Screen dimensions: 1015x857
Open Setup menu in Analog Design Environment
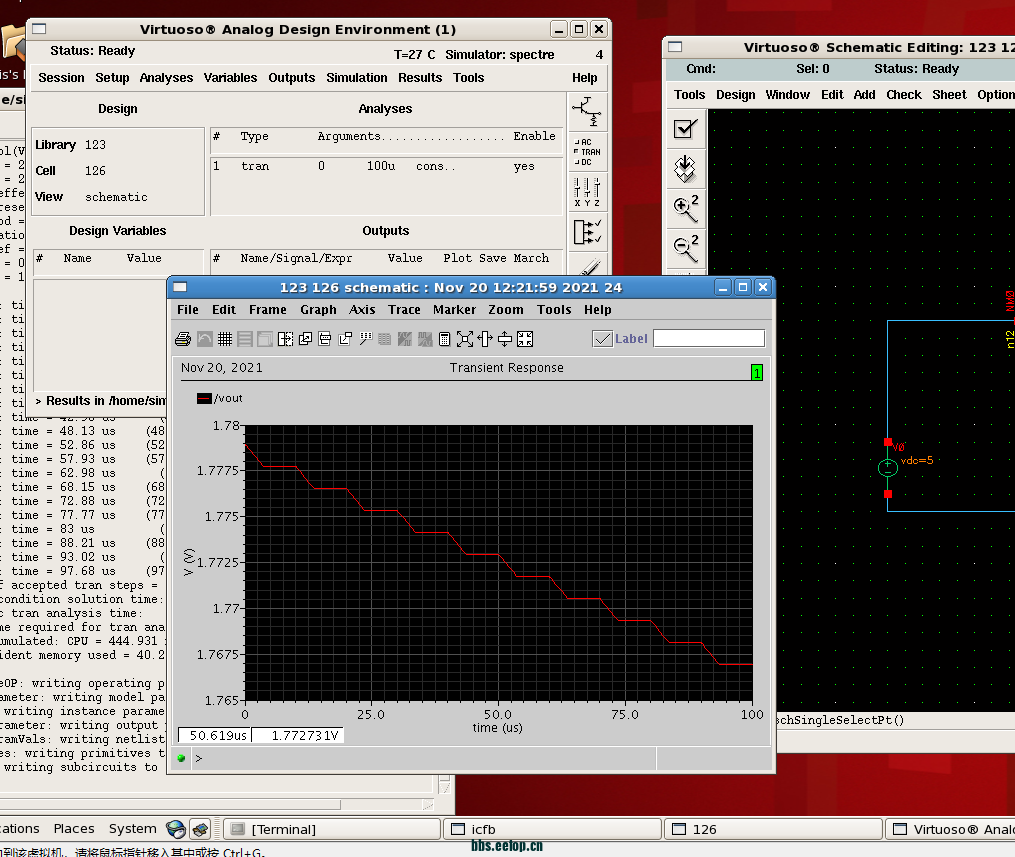coord(113,78)
